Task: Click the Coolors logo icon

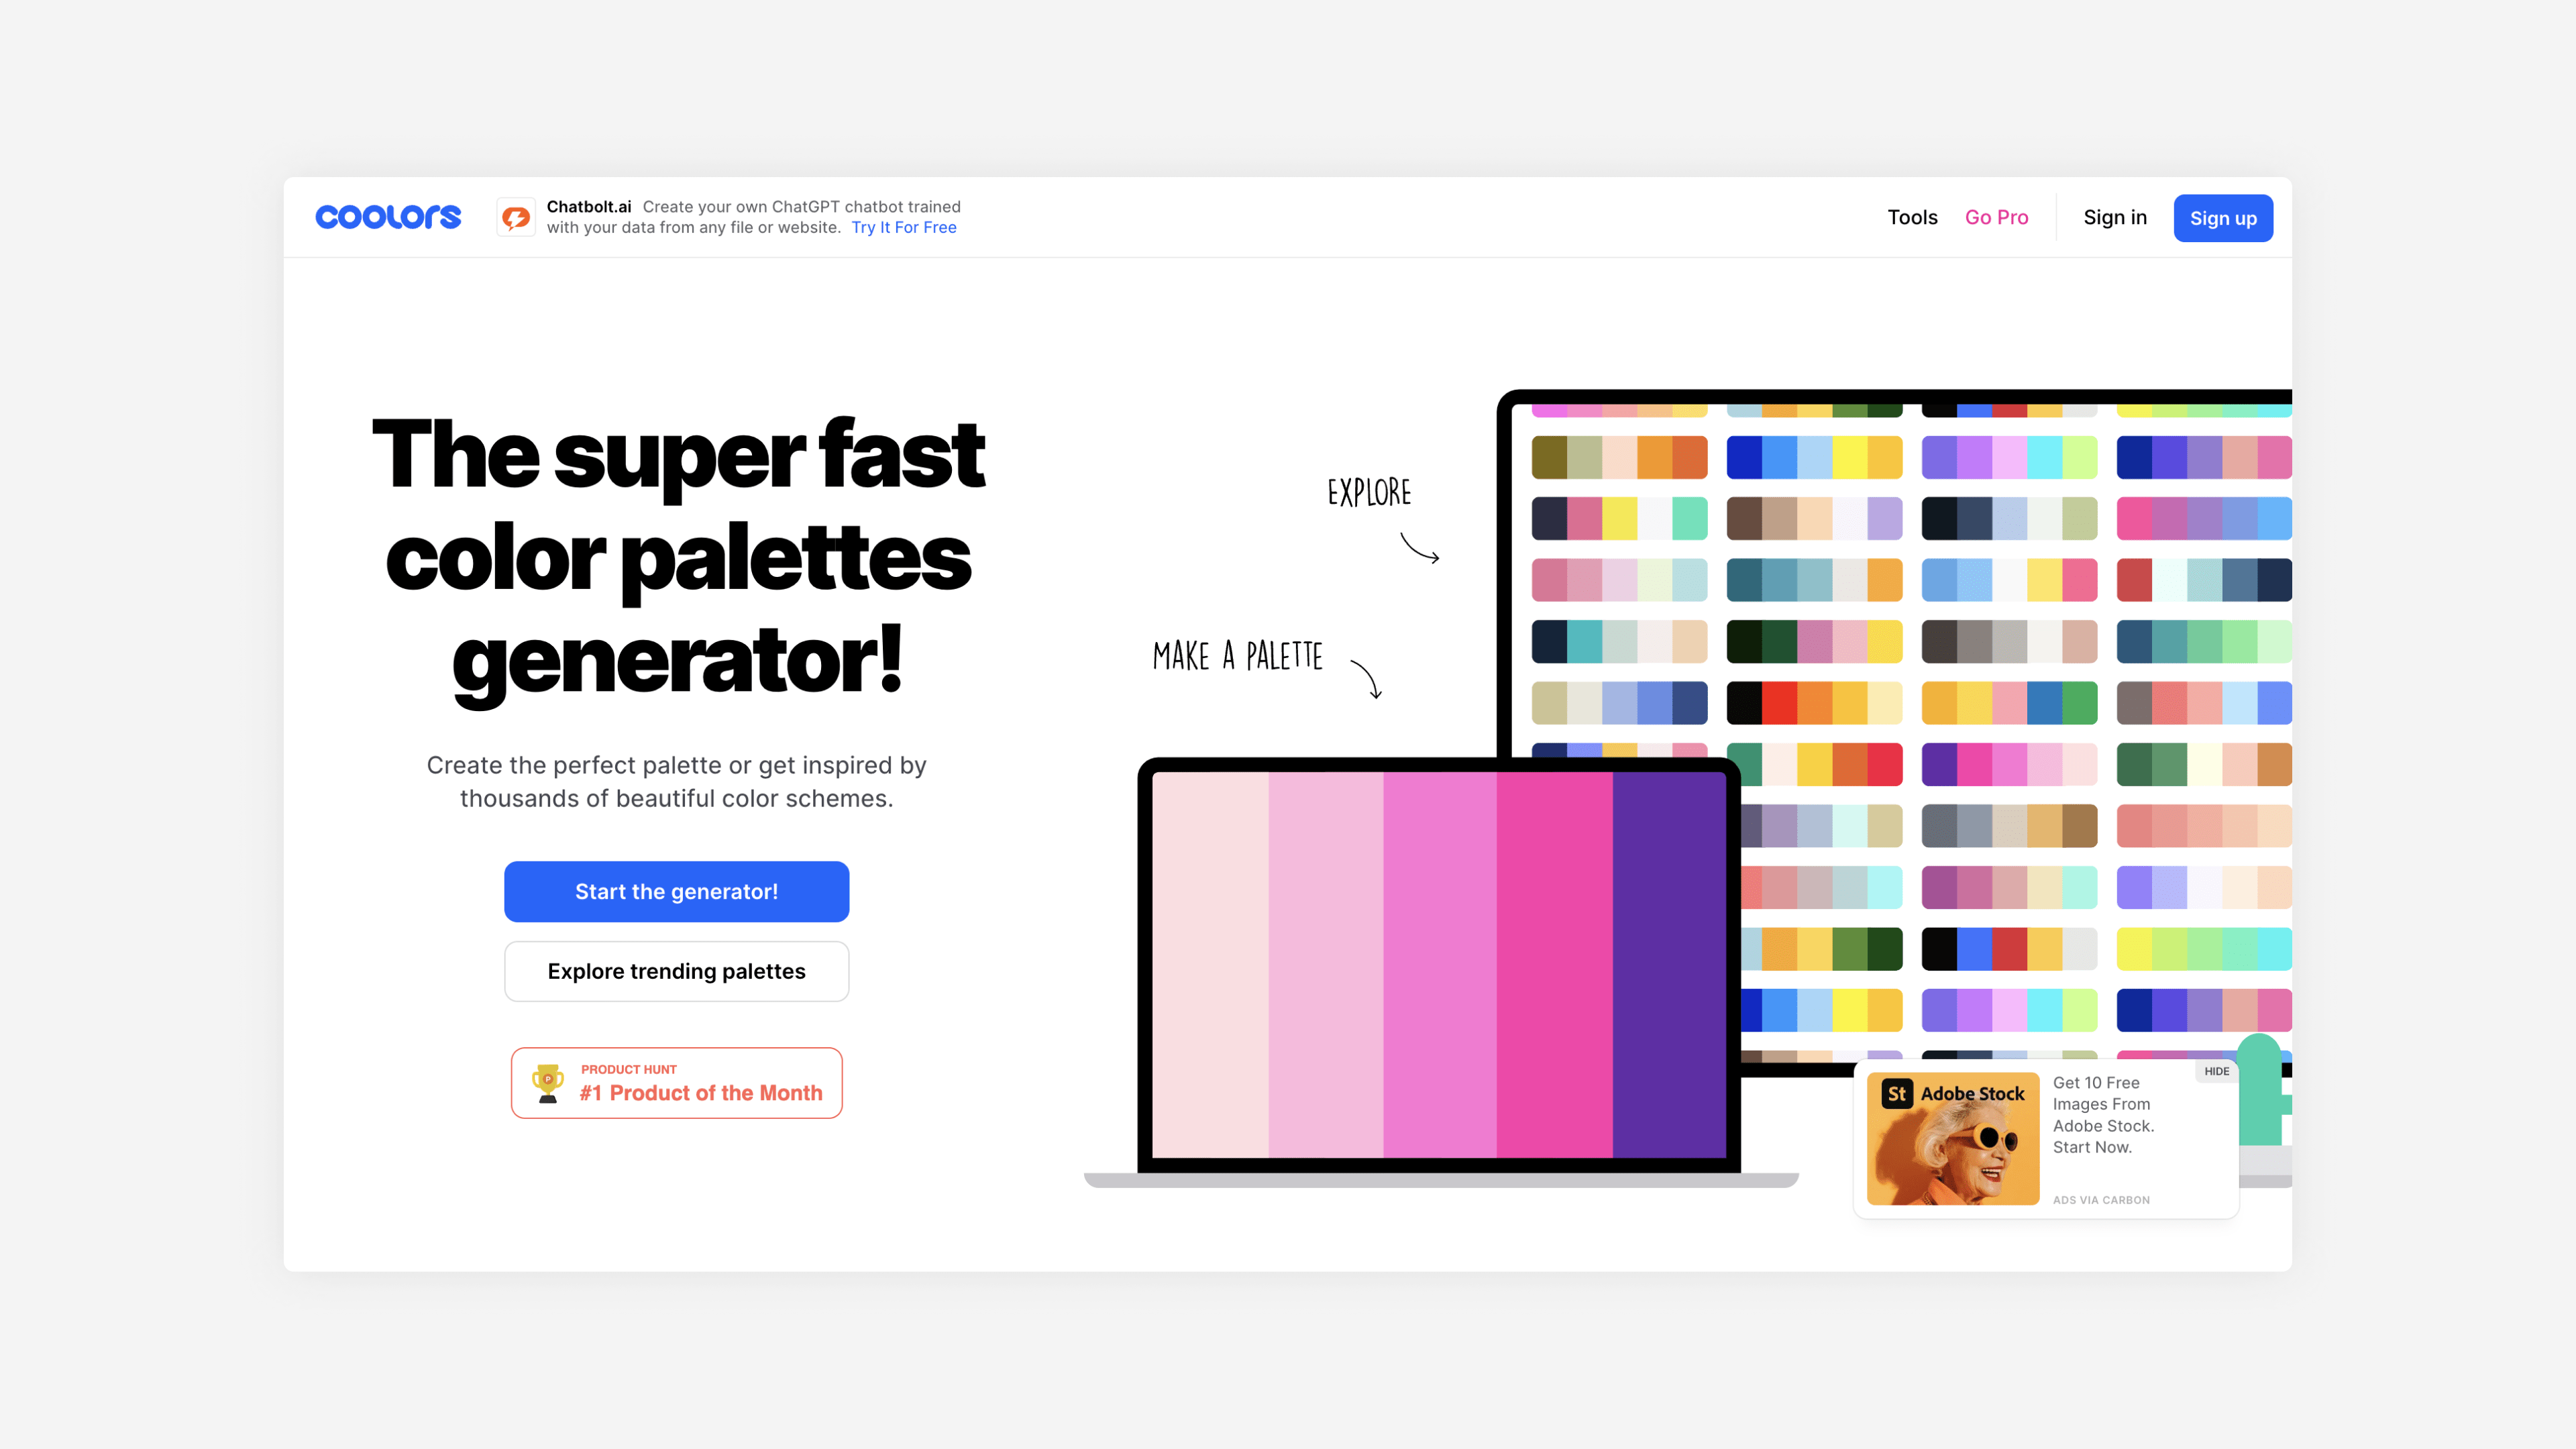Action: tap(388, 216)
